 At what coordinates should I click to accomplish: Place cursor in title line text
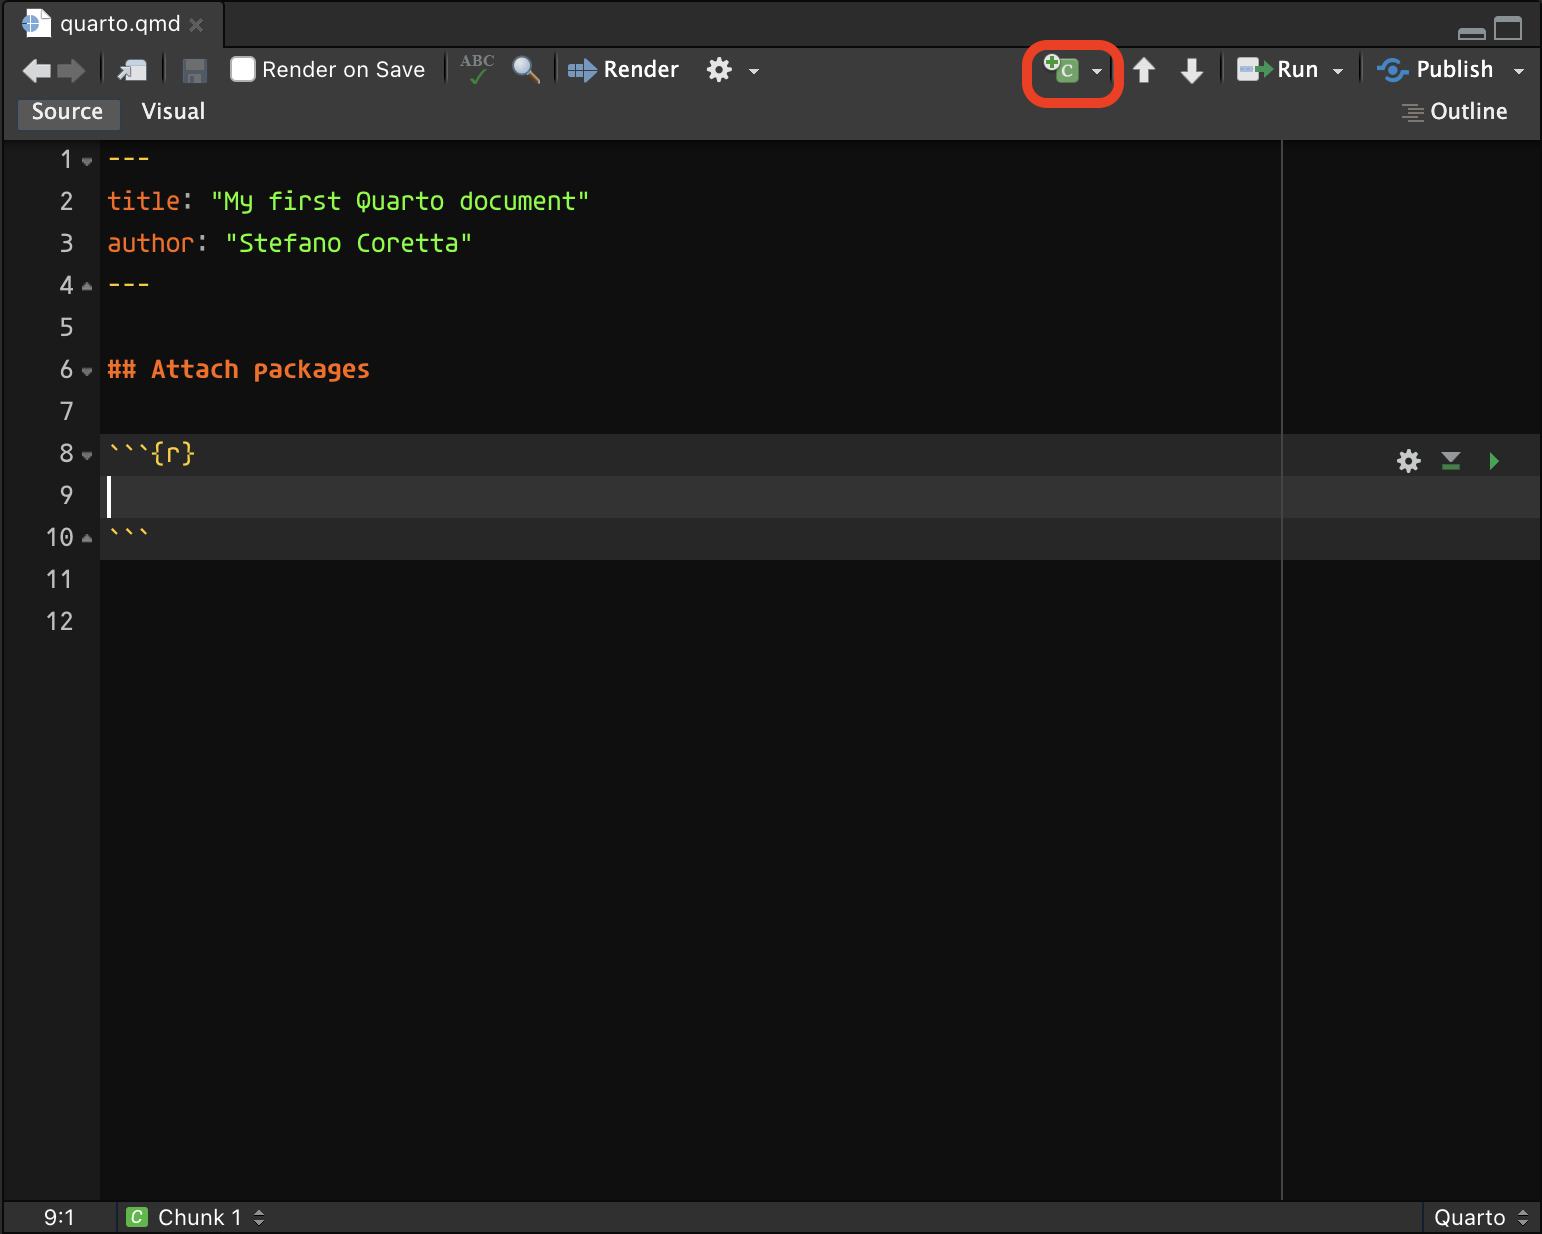click(x=348, y=201)
